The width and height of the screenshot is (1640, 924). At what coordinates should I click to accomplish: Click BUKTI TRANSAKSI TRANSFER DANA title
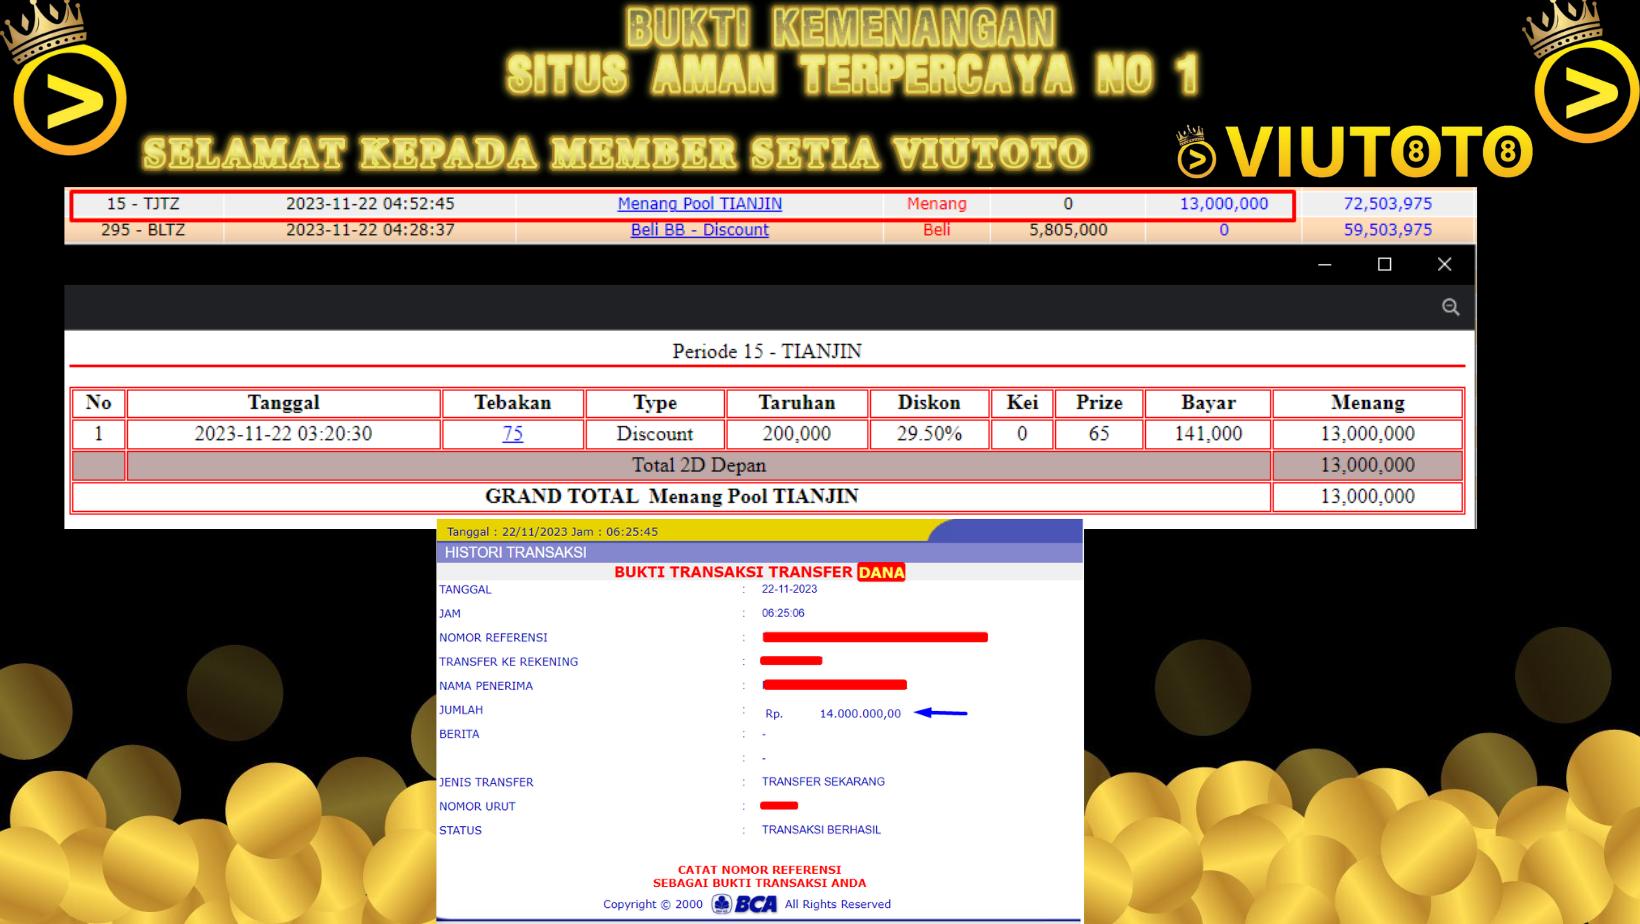point(760,572)
